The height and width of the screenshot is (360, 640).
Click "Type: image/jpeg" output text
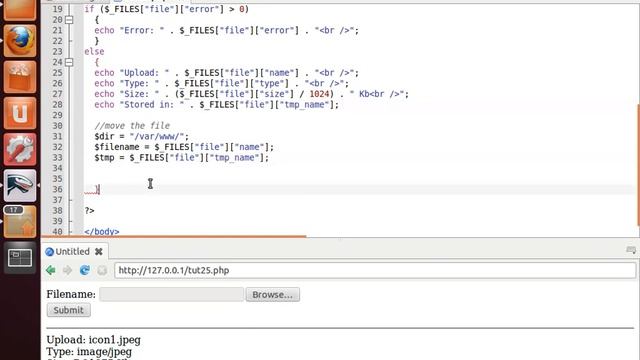click(x=89, y=351)
